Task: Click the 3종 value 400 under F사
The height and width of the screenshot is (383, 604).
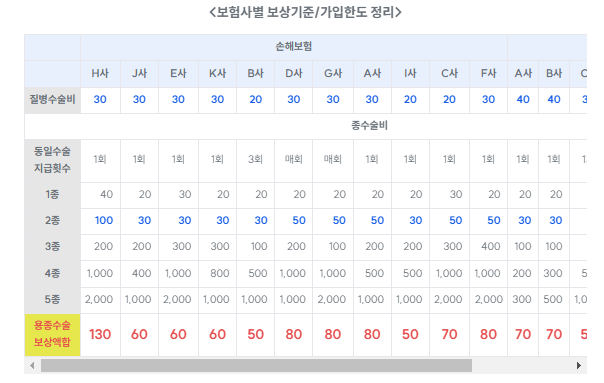Action: coord(490,246)
